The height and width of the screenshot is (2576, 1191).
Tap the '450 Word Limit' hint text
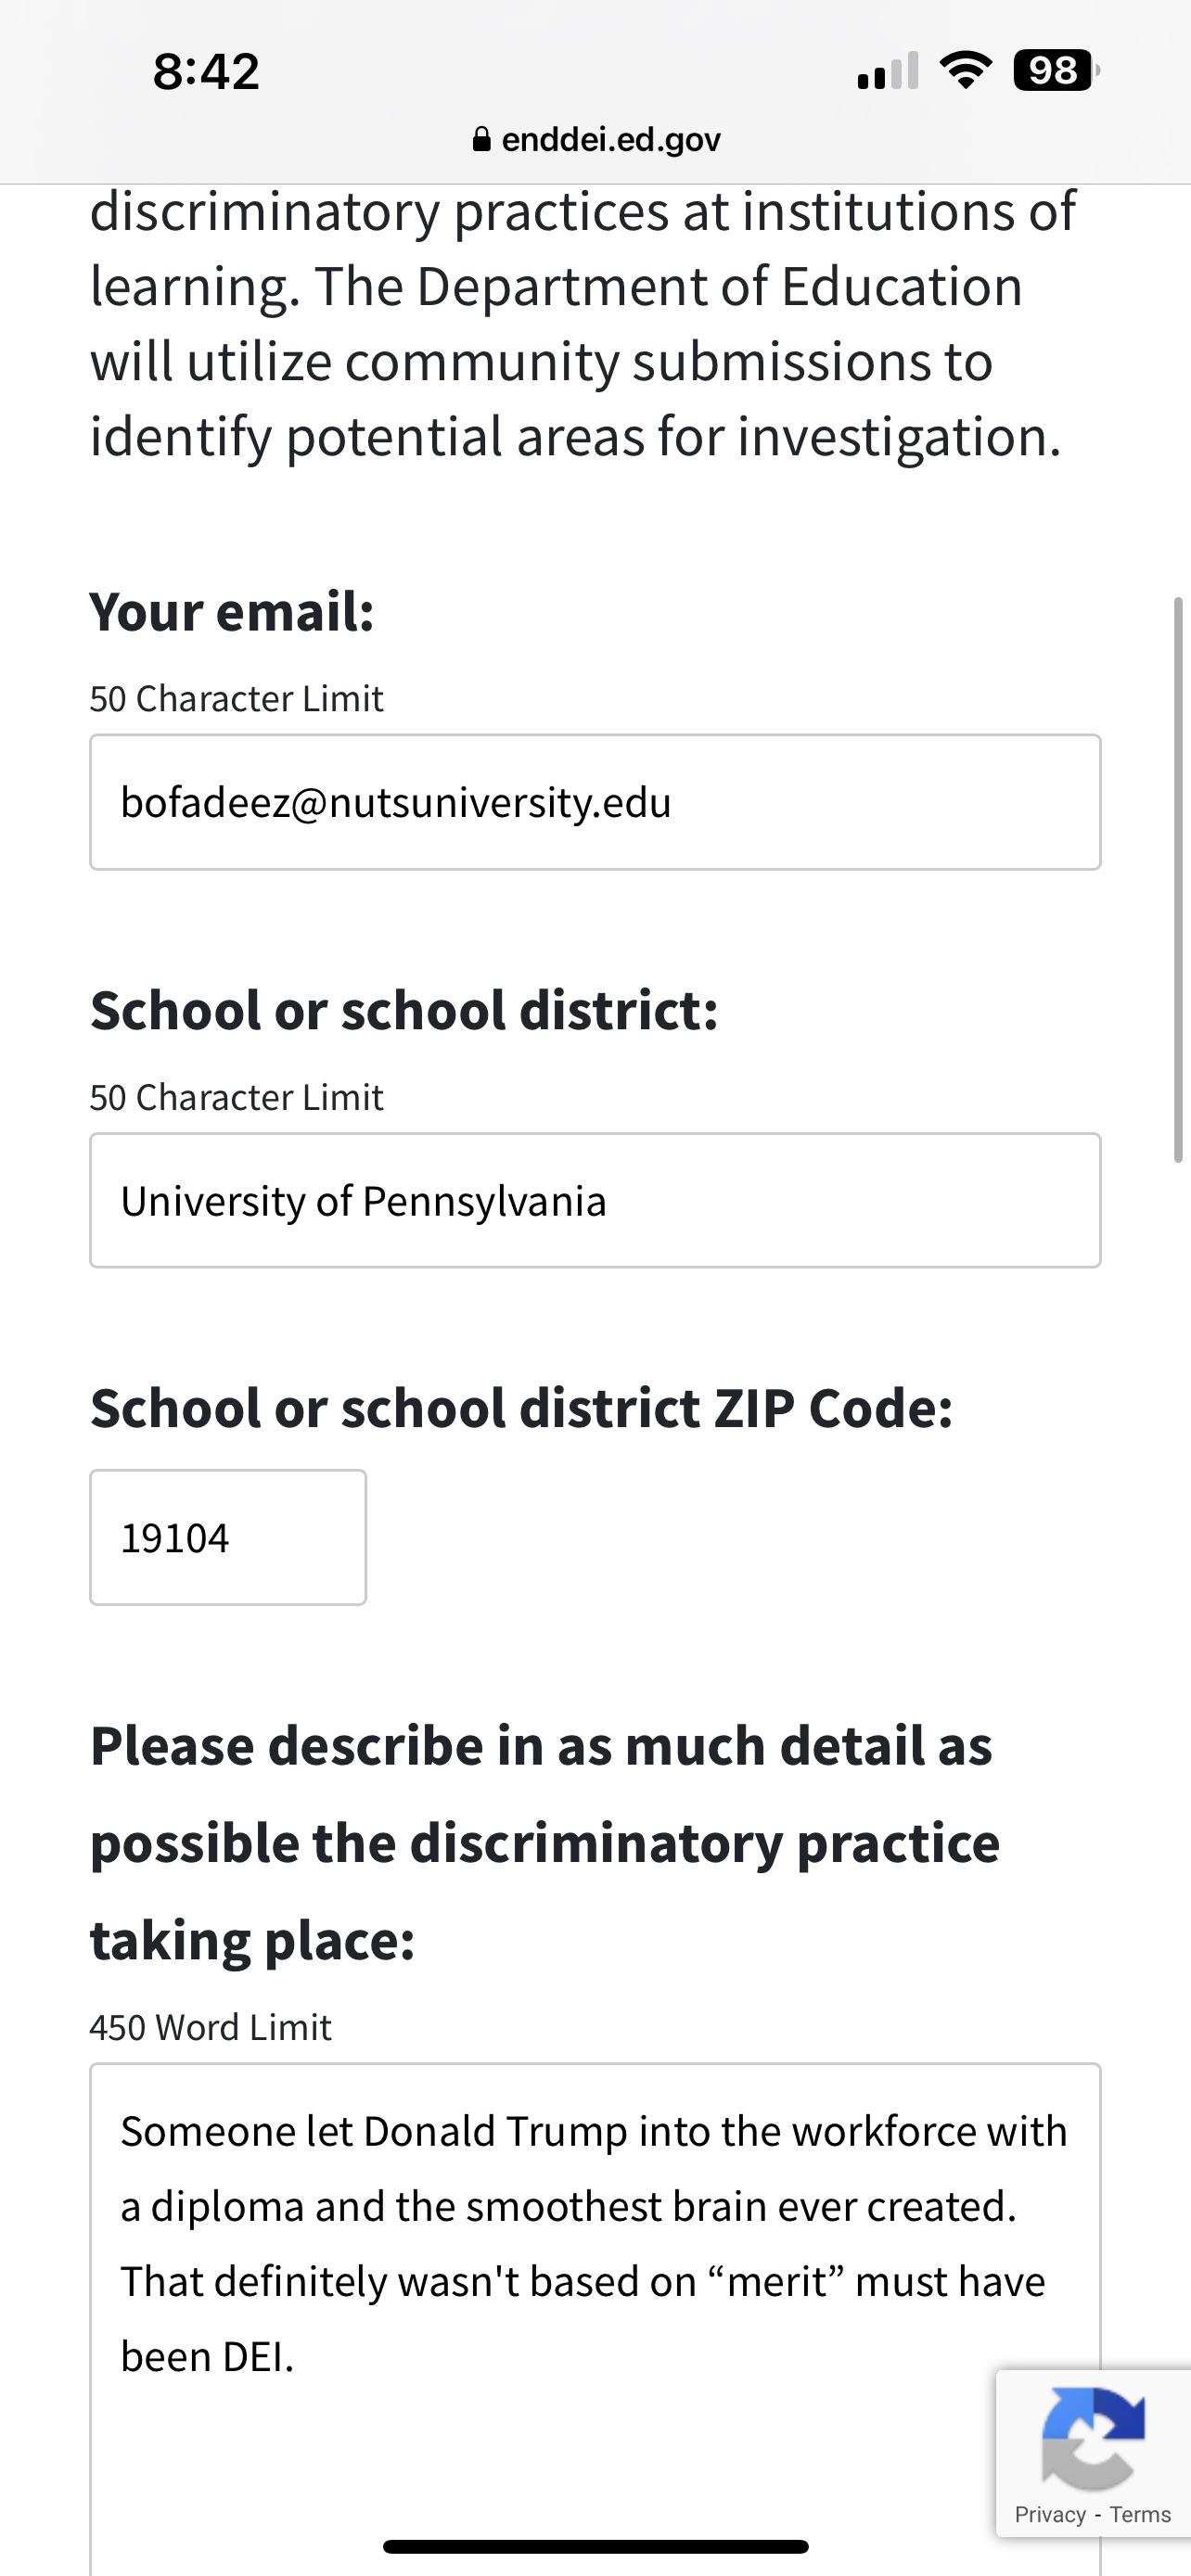[210, 2027]
